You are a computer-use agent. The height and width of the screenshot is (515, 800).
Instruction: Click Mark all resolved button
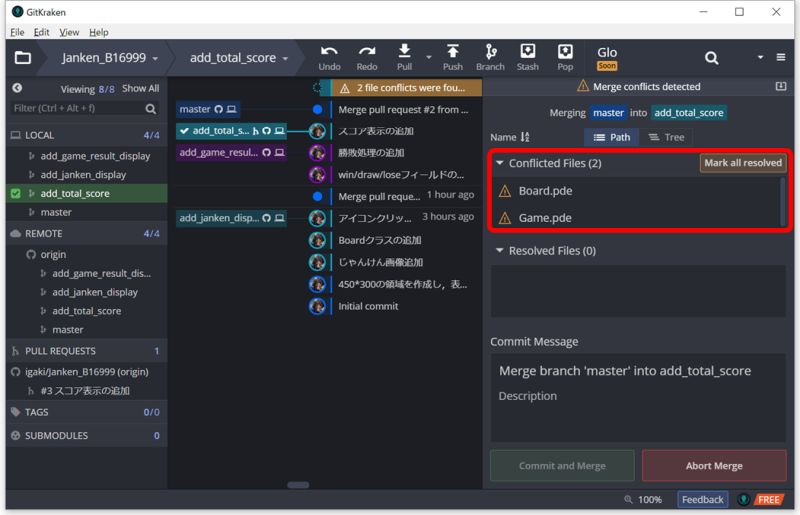tap(743, 163)
